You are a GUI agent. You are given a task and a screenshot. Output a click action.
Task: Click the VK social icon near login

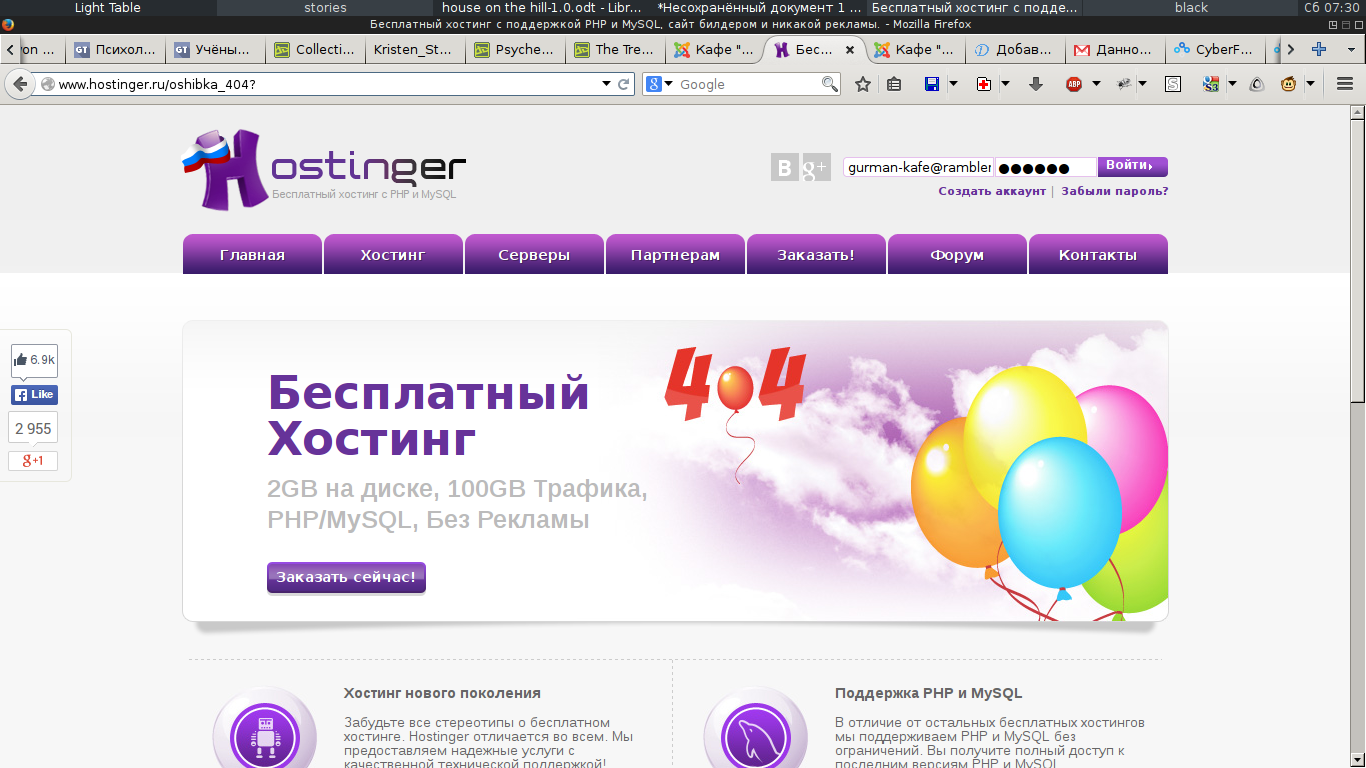784,168
